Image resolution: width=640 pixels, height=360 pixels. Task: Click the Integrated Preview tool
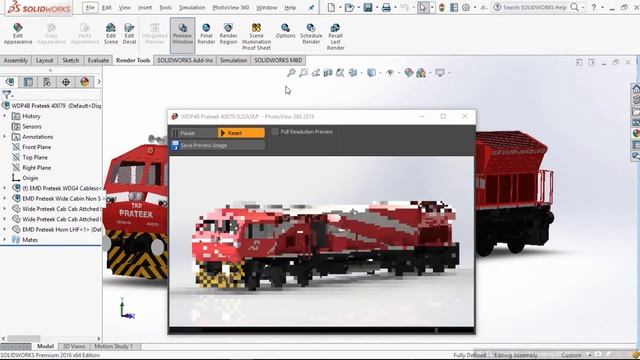(x=155, y=33)
